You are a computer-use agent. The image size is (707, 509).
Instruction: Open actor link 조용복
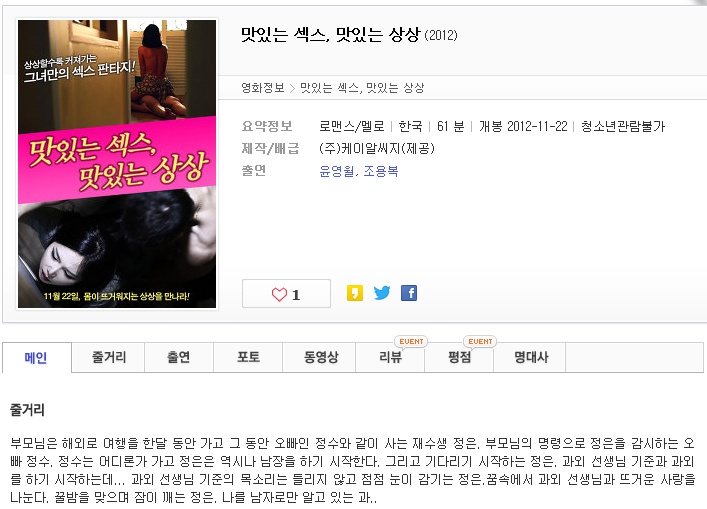381,171
